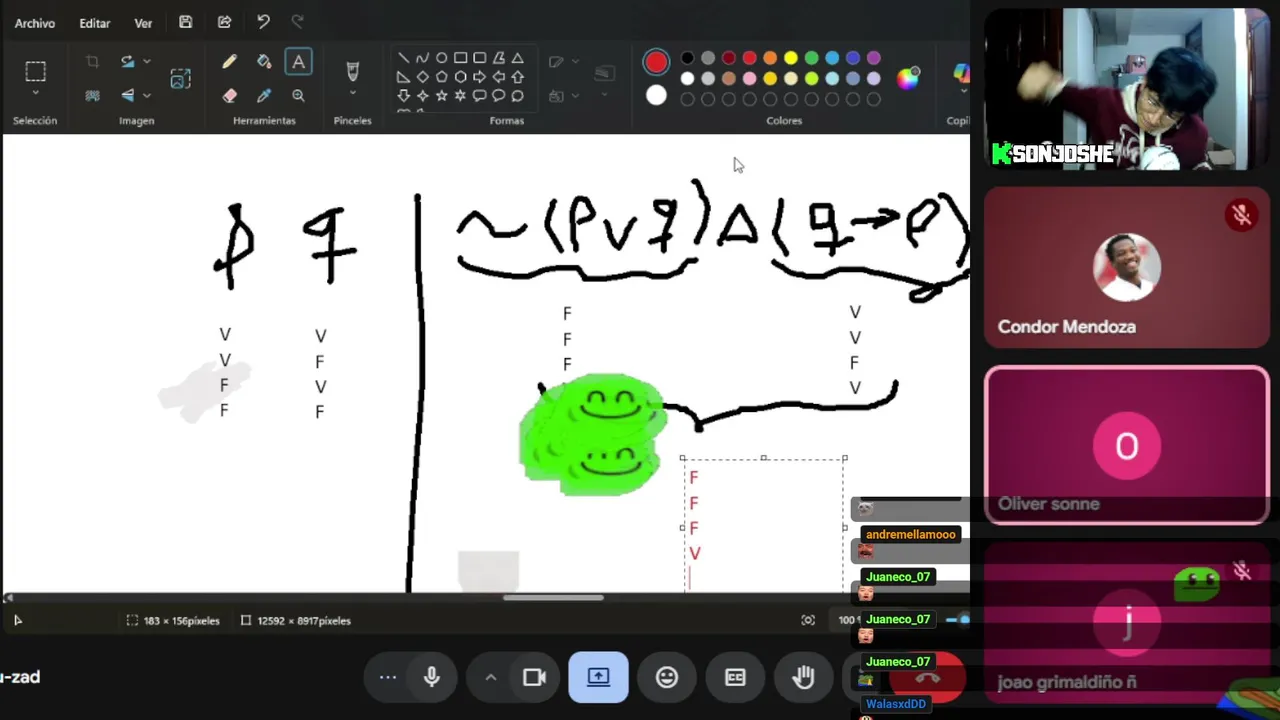
Task: Click the red leave call button
Action: [x=928, y=677]
